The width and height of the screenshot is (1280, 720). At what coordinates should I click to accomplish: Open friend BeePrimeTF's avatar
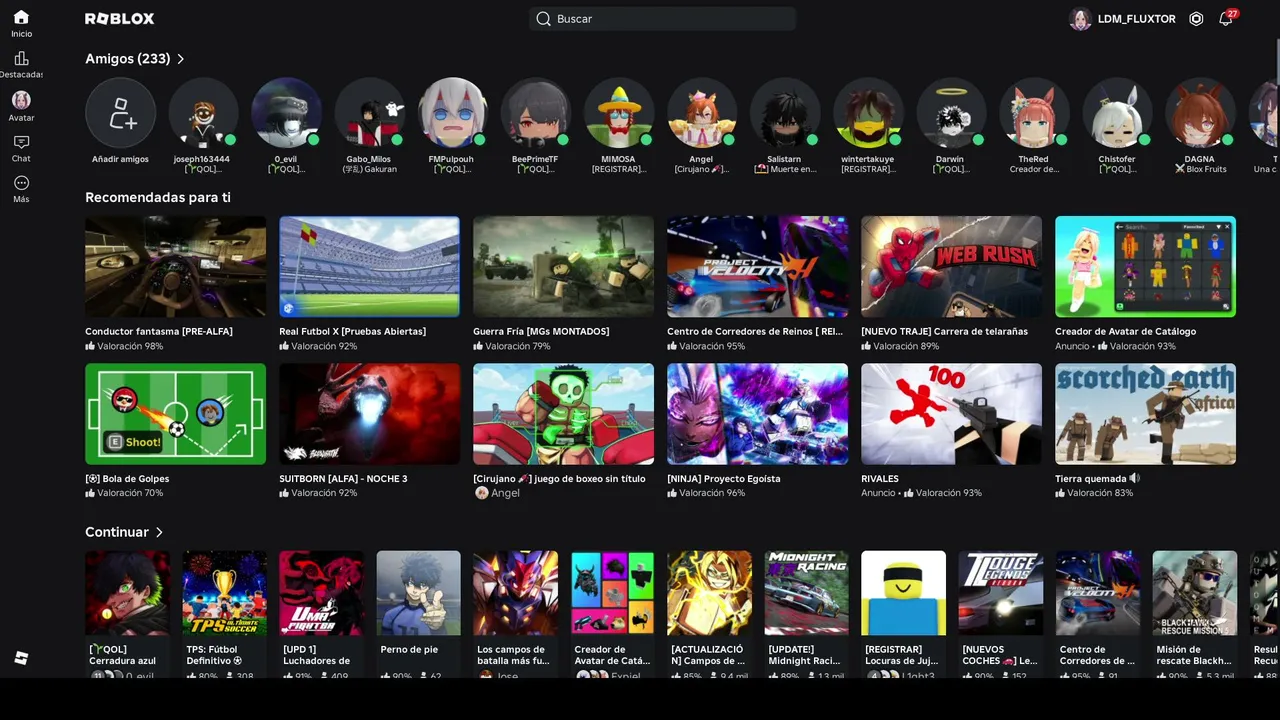(535, 113)
